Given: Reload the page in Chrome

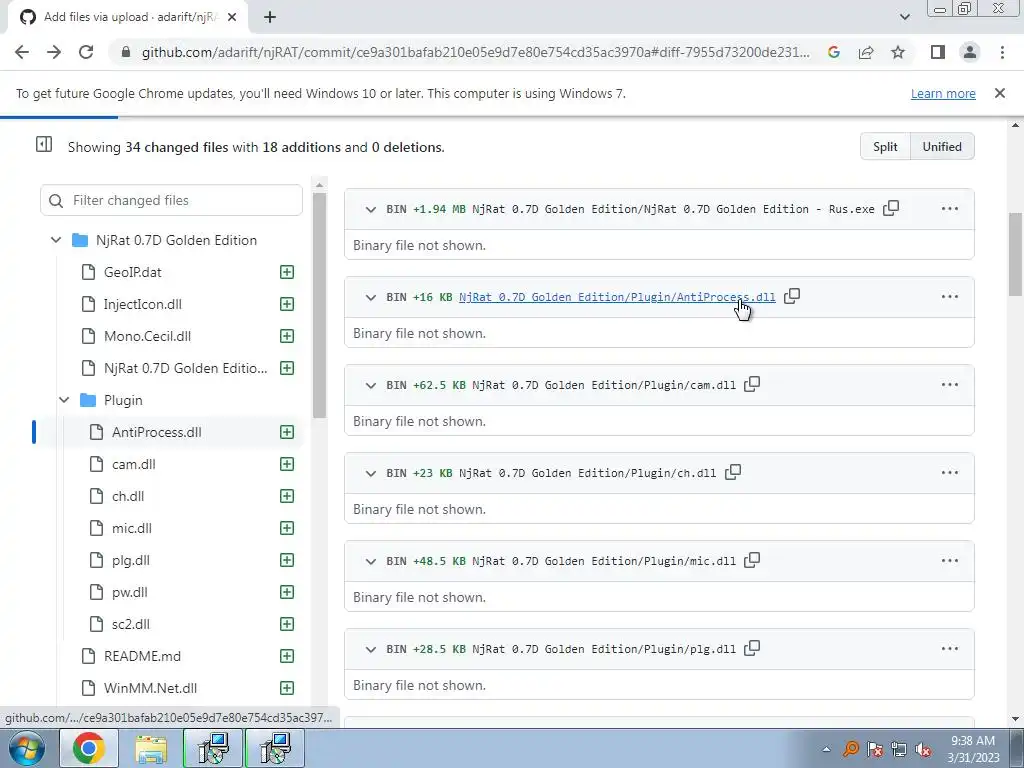Looking at the screenshot, I should (86, 52).
